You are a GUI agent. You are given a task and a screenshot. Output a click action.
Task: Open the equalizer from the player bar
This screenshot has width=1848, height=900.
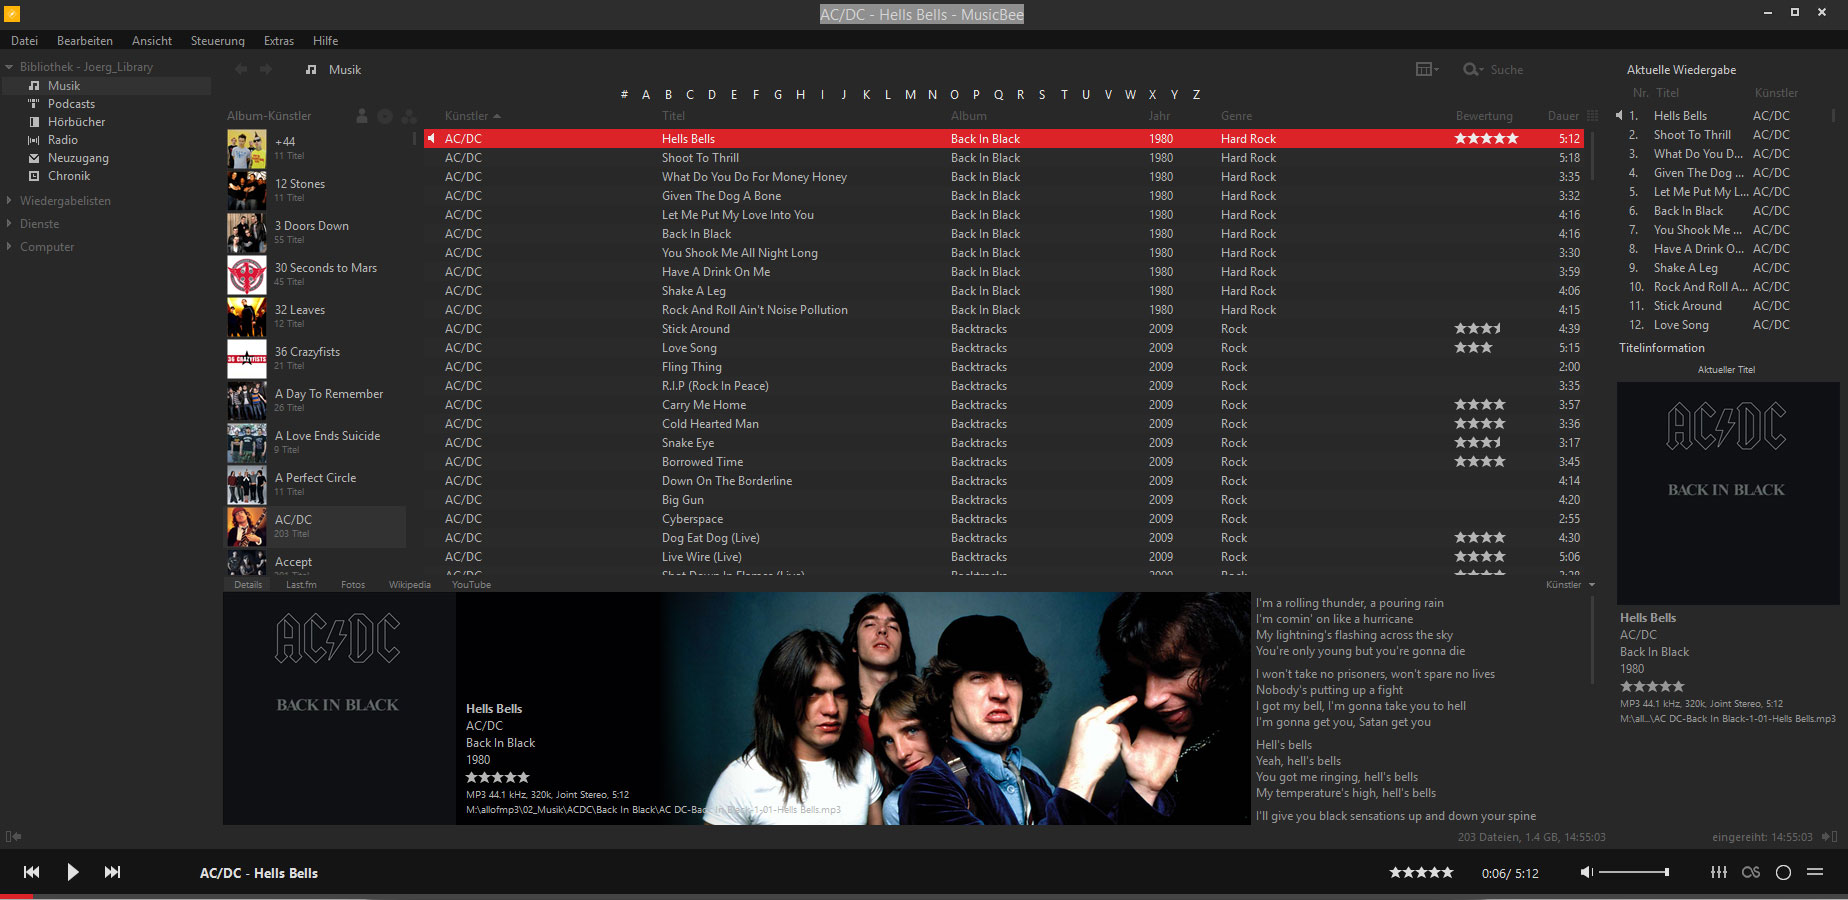[1719, 872]
